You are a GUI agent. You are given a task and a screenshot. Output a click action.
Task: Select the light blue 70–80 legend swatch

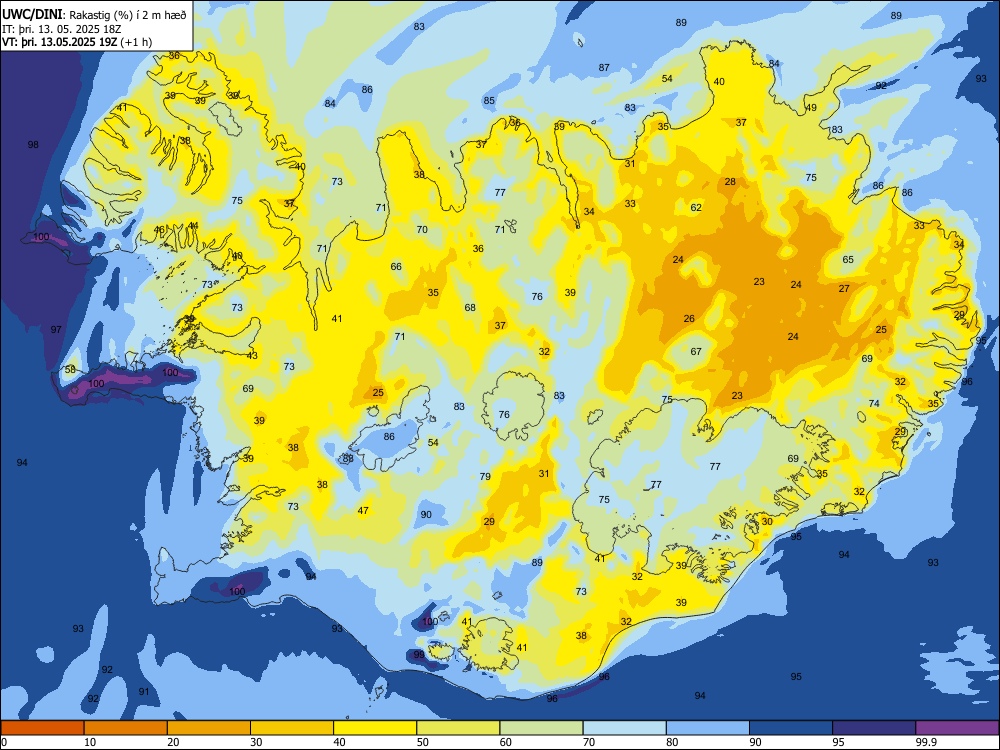[625, 728]
